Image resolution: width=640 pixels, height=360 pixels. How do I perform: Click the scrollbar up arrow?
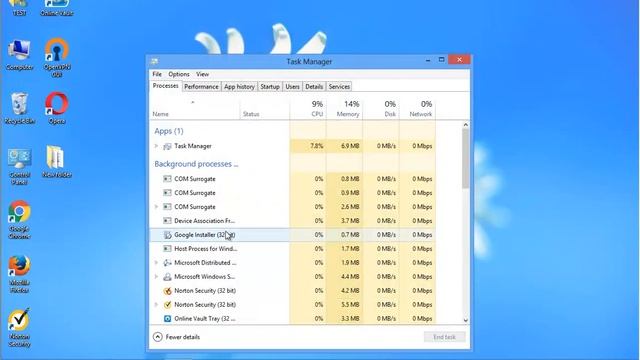click(x=465, y=124)
